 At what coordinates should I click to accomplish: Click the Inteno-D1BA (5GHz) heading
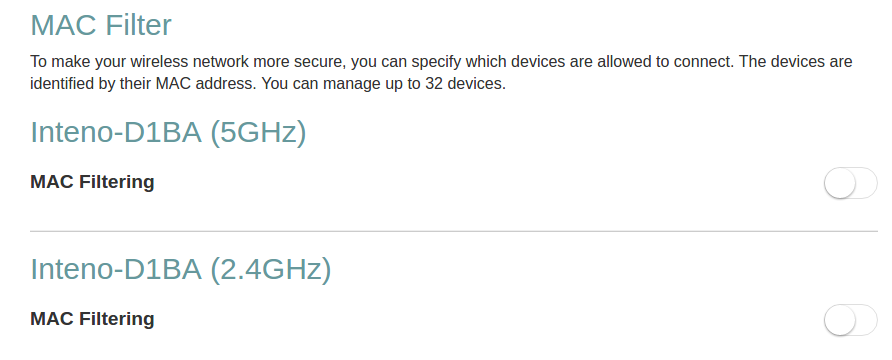click(168, 132)
